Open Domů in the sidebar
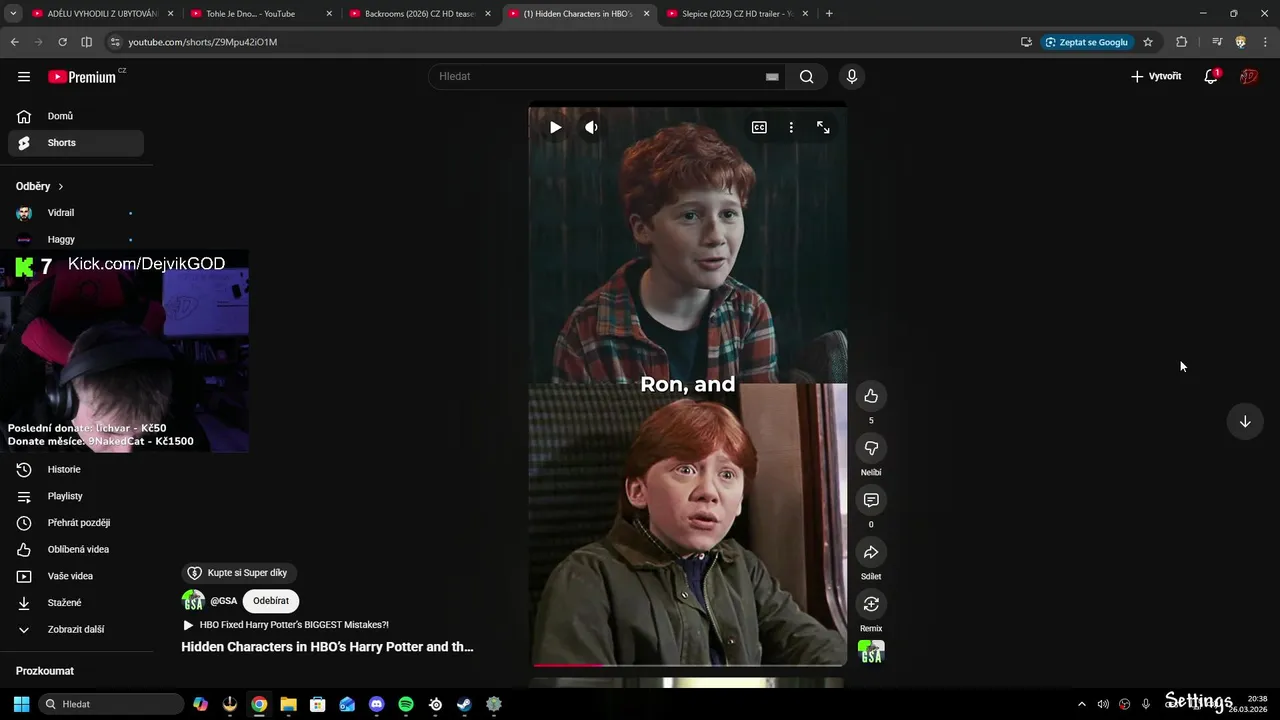 [76, 116]
